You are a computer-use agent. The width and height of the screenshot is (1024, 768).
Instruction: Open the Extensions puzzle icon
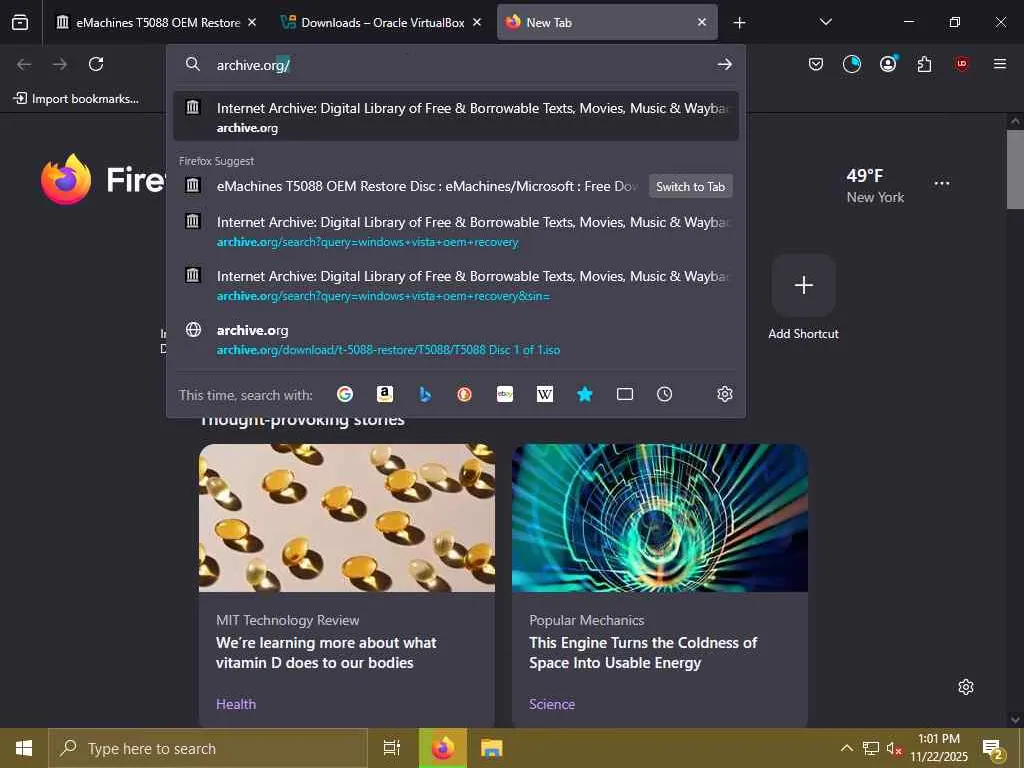(924, 64)
